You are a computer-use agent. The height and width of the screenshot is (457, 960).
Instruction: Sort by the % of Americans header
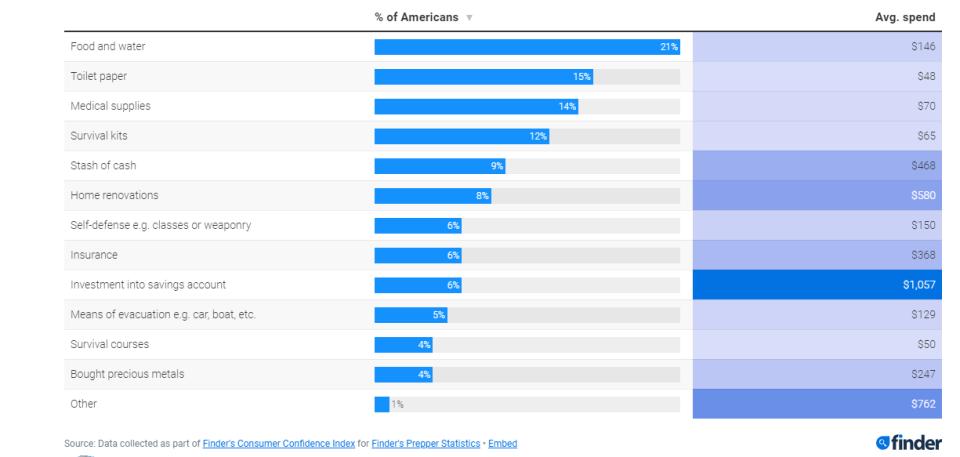pos(417,18)
